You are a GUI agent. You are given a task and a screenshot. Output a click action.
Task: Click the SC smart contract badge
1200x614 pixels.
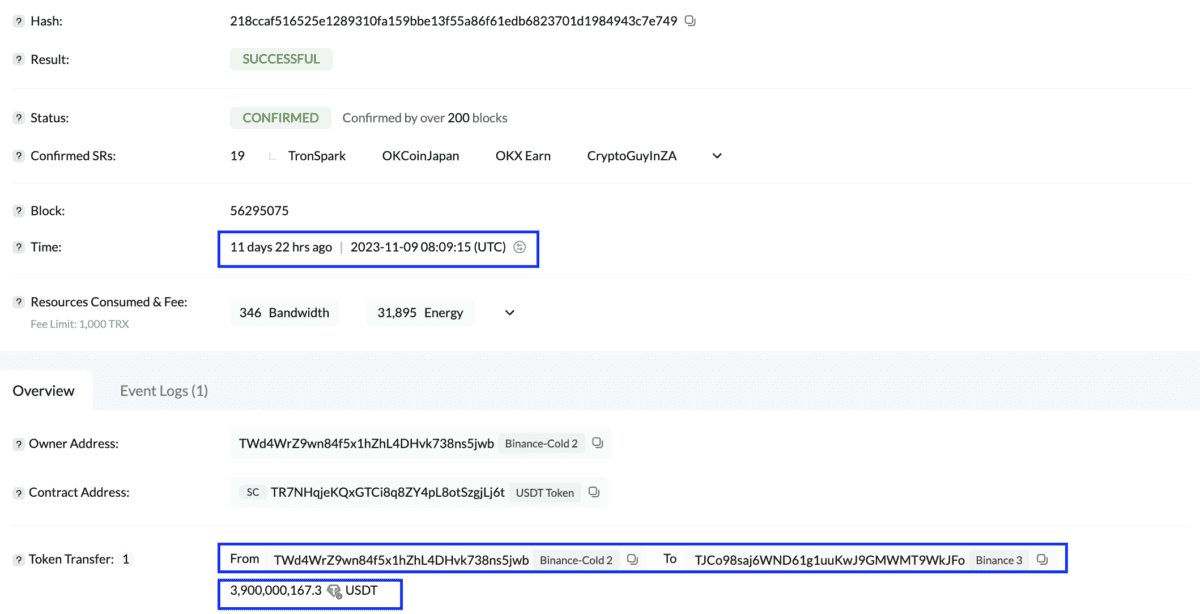tap(253, 492)
